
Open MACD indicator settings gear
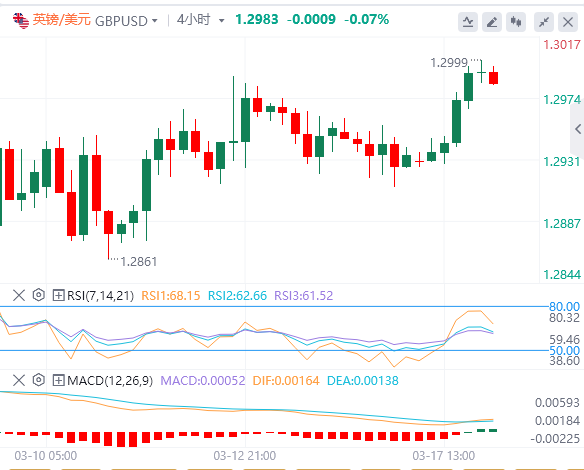click(38, 380)
